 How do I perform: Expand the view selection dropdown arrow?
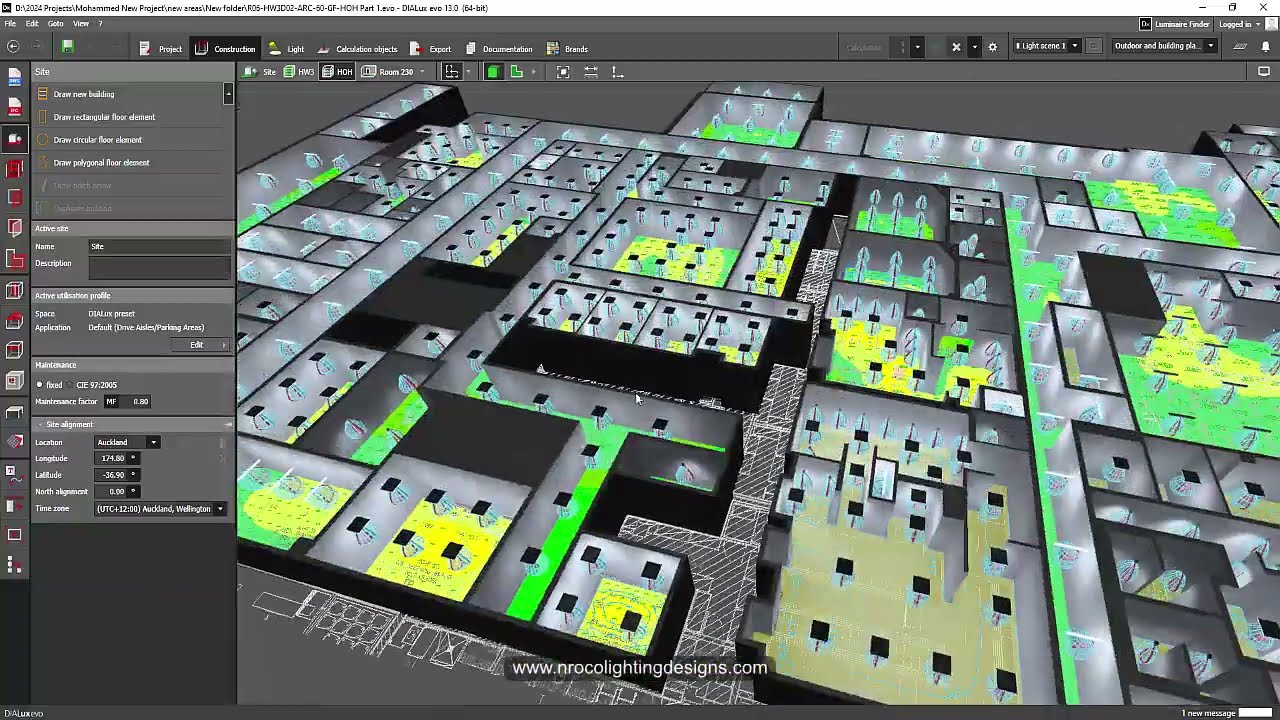(468, 72)
